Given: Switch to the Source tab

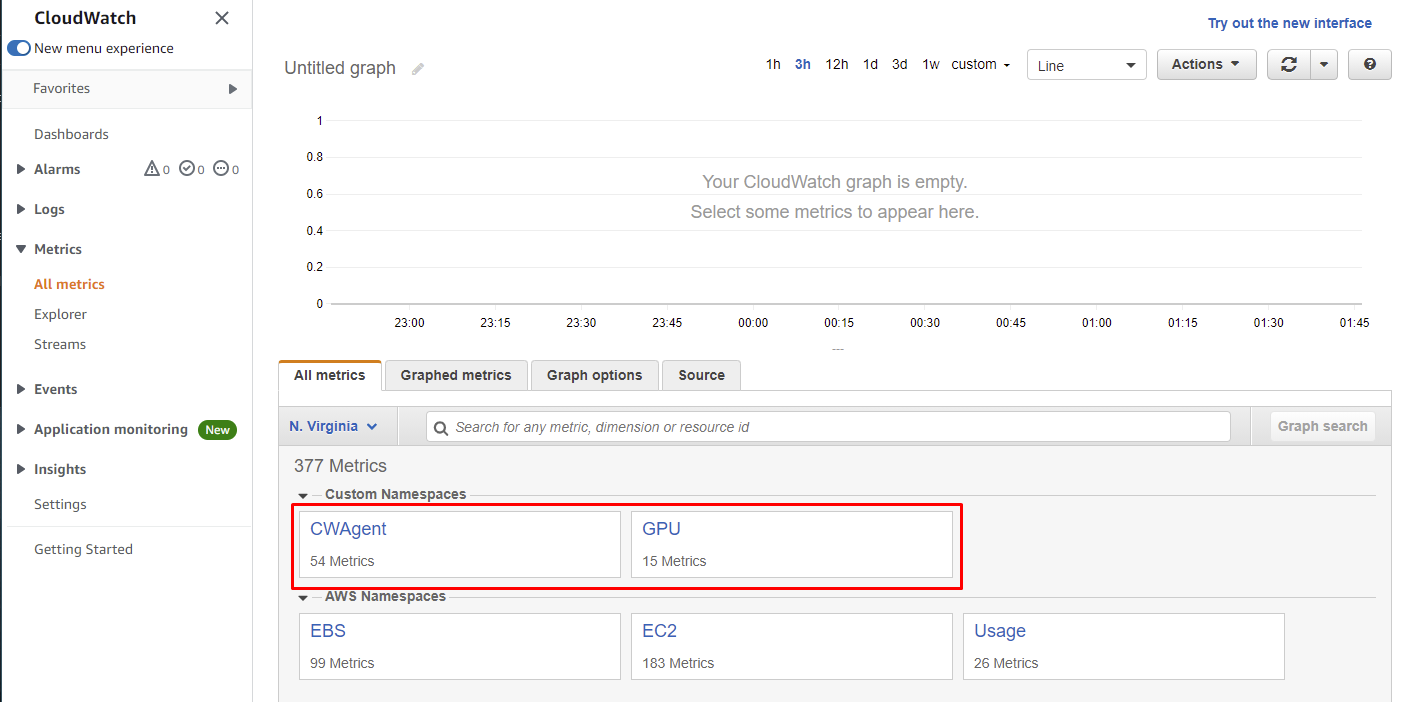Looking at the screenshot, I should (701, 375).
